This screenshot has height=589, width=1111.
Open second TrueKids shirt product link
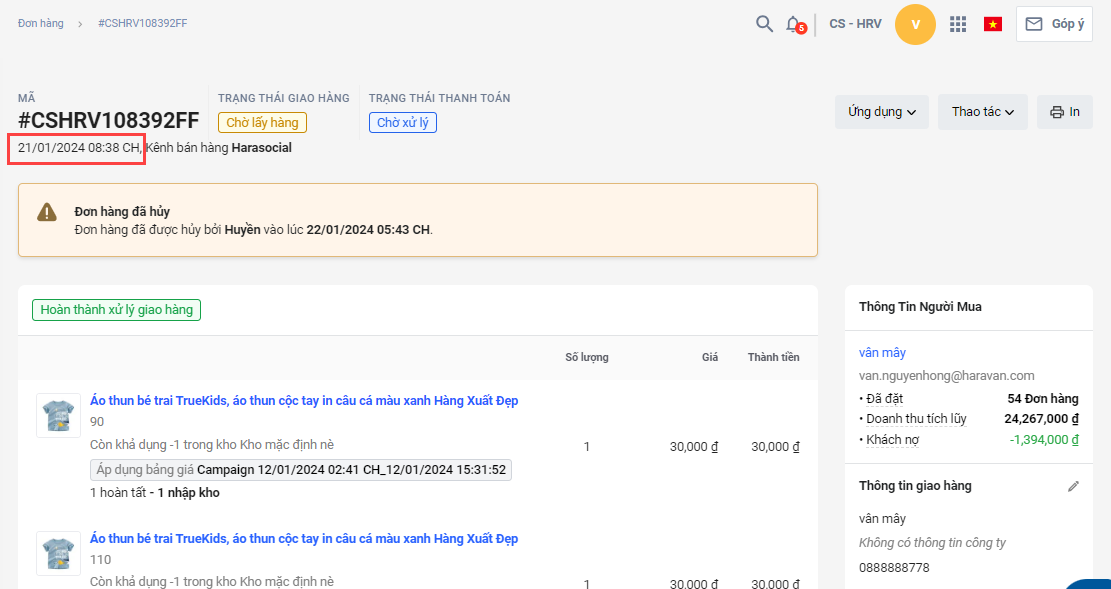304,539
